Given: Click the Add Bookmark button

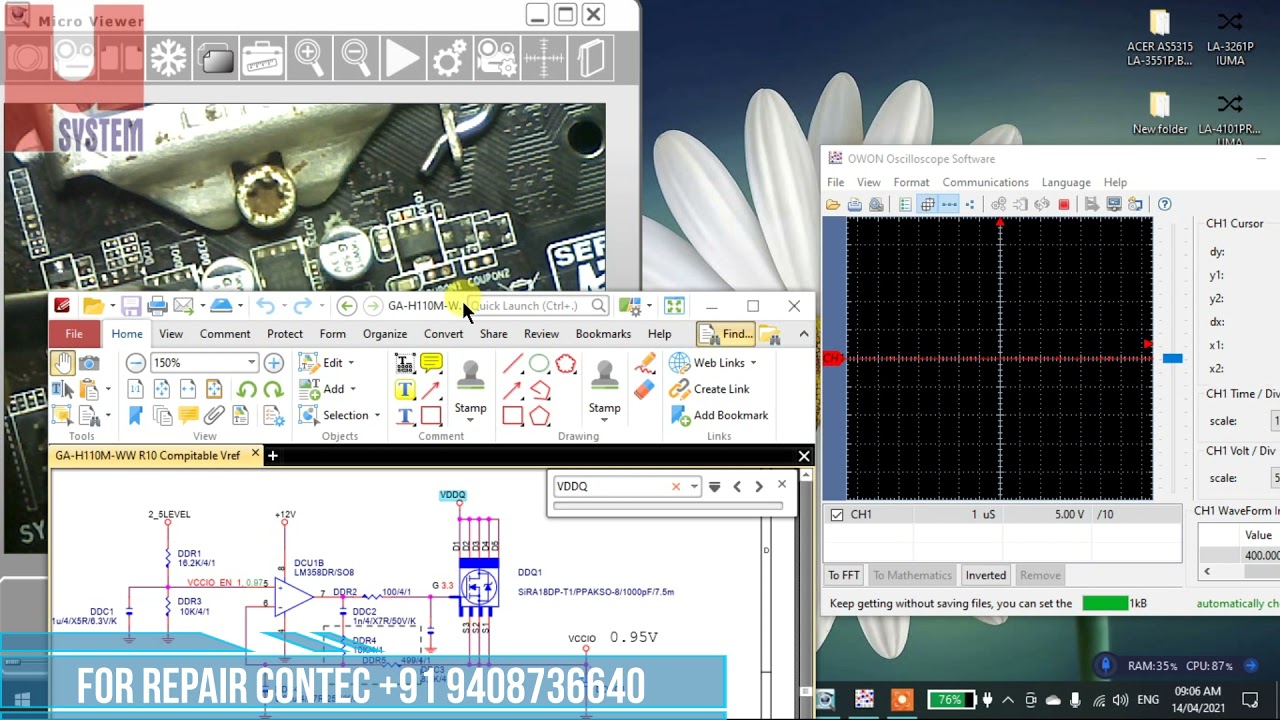Looking at the screenshot, I should click(x=719, y=415).
